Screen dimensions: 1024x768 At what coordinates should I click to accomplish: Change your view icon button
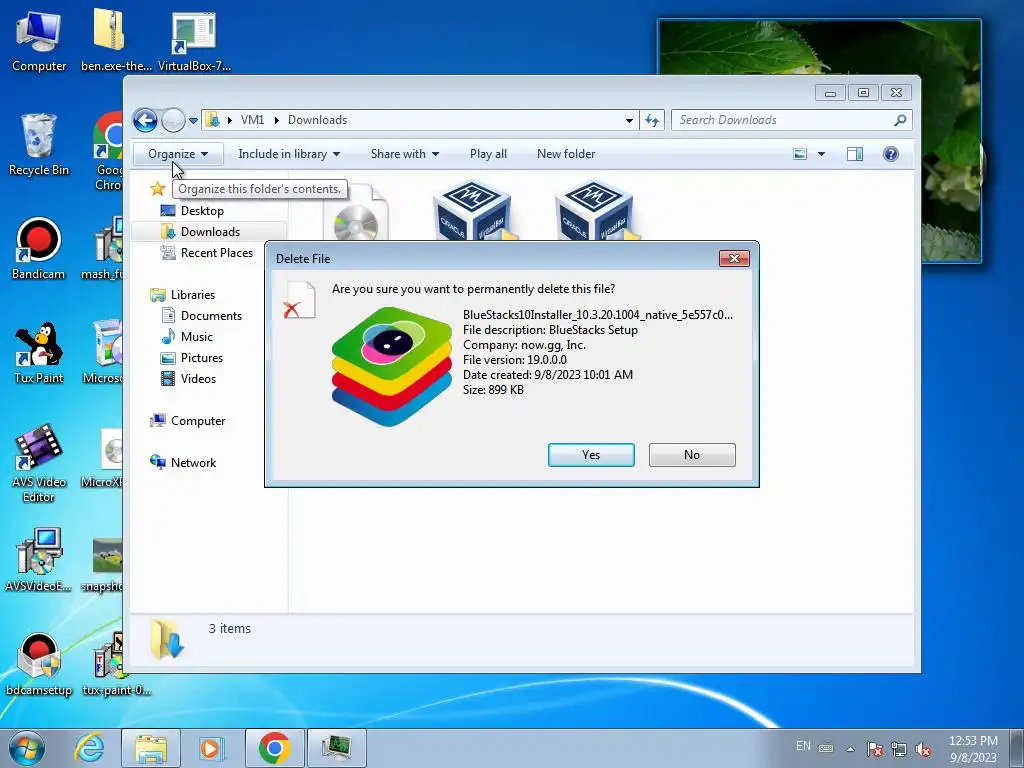click(800, 154)
